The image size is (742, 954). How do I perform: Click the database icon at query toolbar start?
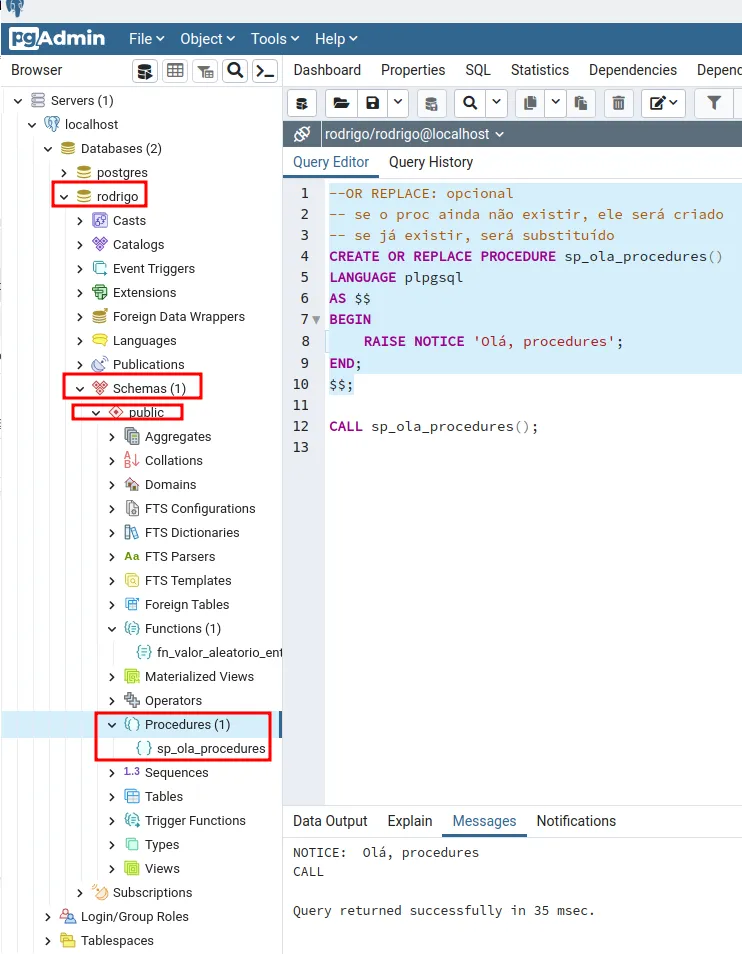pos(302,103)
